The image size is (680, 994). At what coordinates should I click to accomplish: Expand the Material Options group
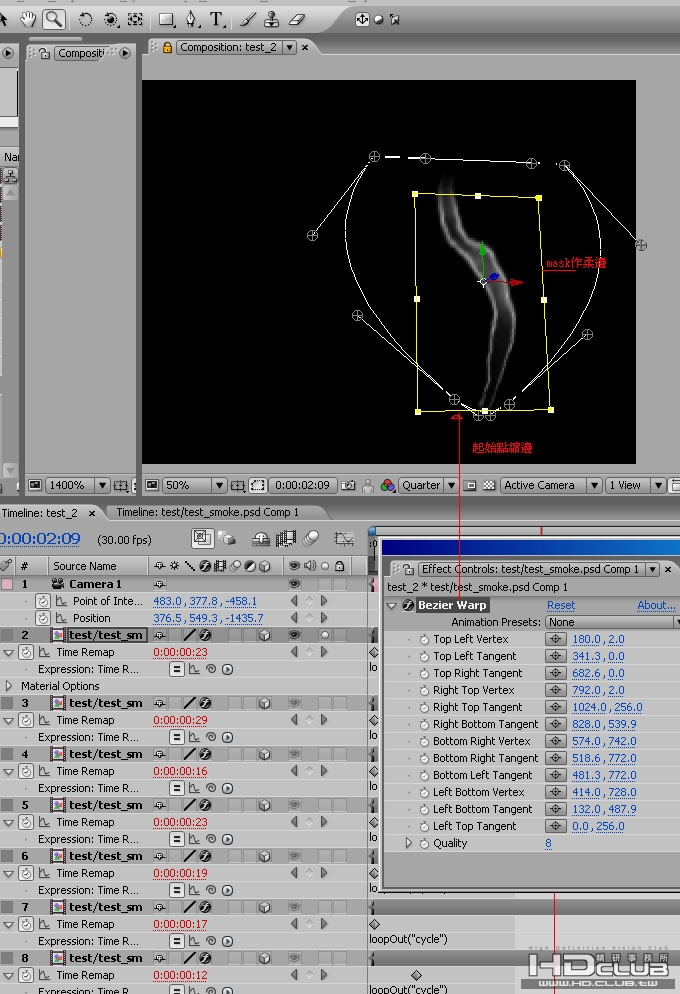pyautogui.click(x=9, y=686)
